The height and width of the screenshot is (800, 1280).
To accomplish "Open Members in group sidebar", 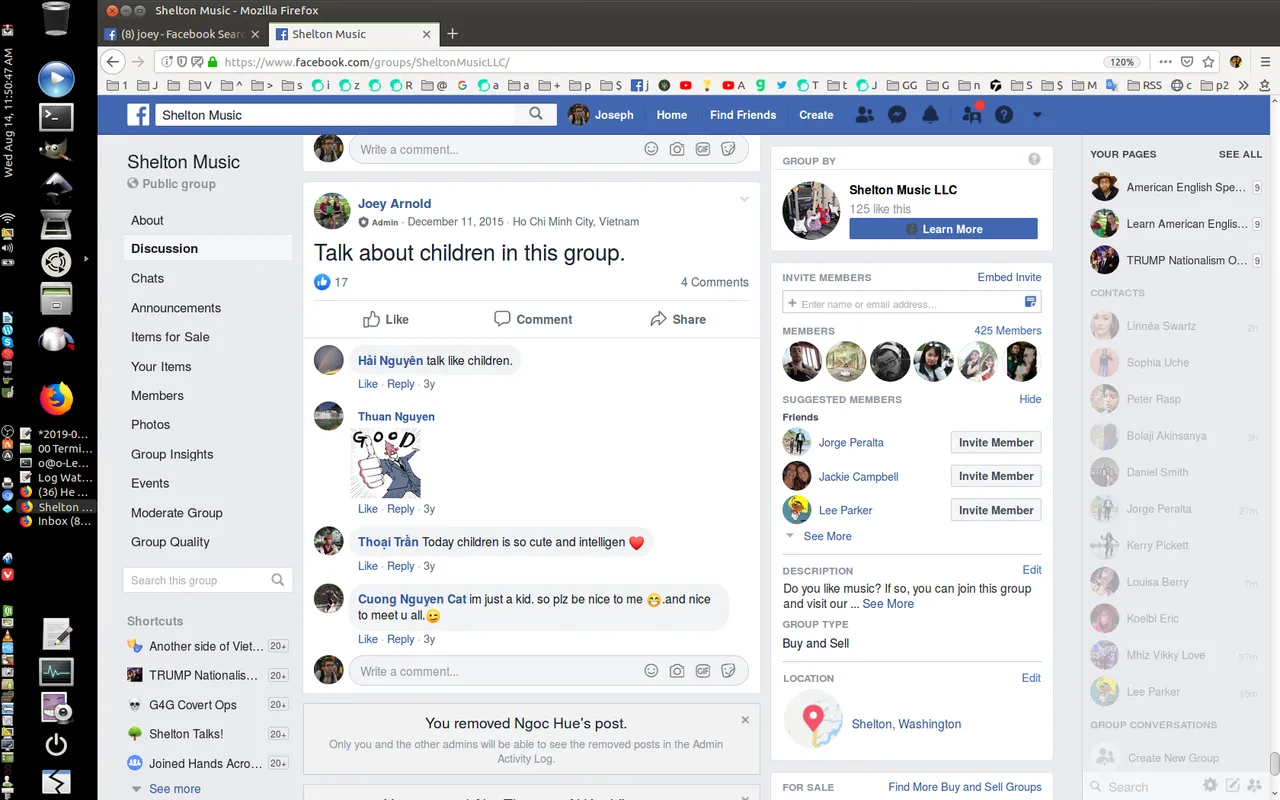I will (x=157, y=396).
